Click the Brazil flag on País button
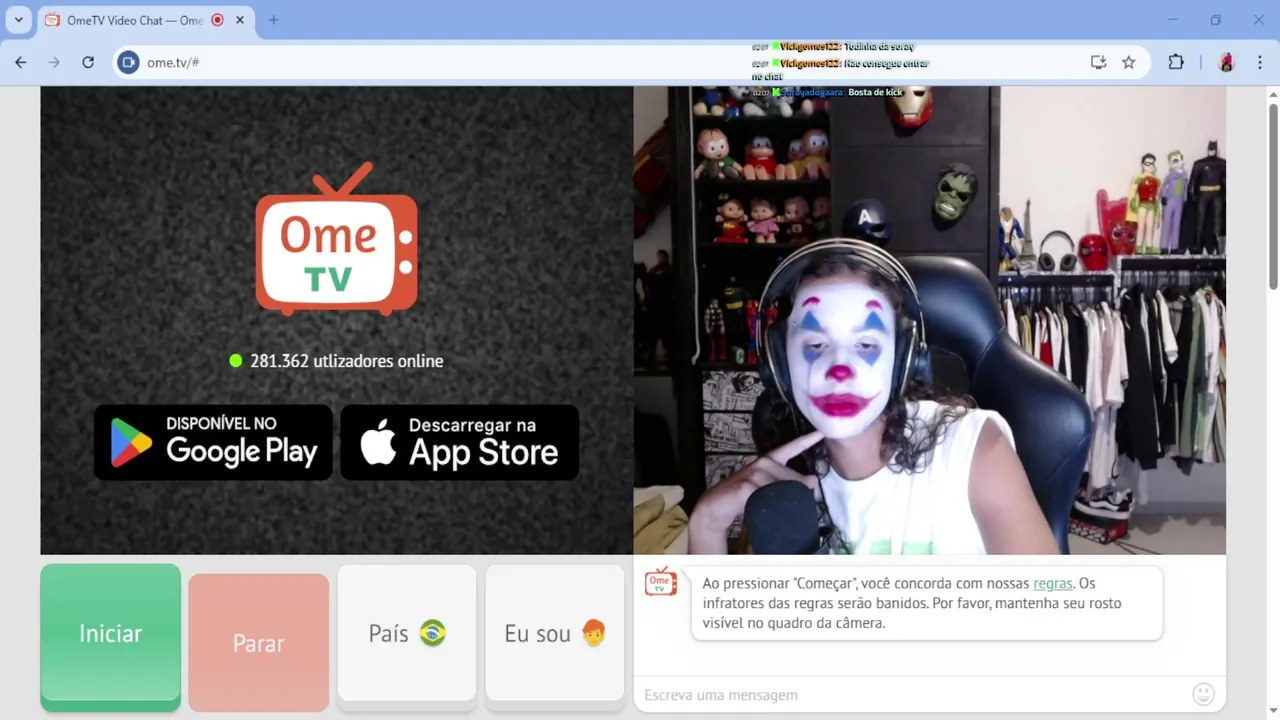This screenshot has width=1280, height=720. [x=432, y=633]
